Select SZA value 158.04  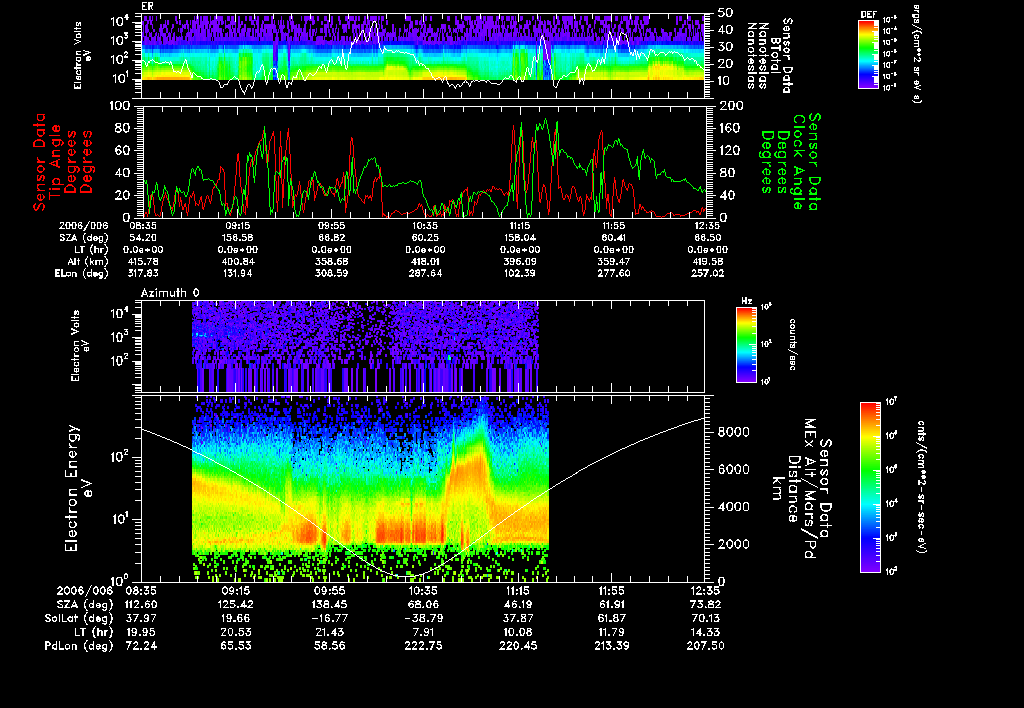click(x=519, y=238)
